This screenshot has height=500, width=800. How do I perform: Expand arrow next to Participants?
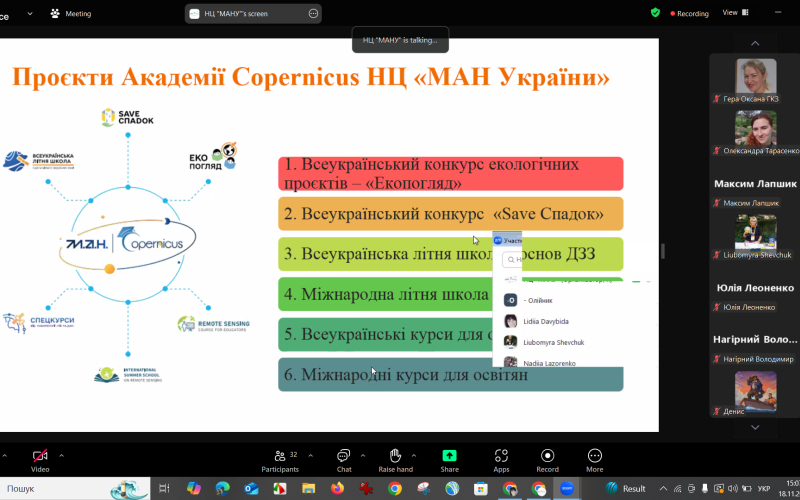click(310, 455)
